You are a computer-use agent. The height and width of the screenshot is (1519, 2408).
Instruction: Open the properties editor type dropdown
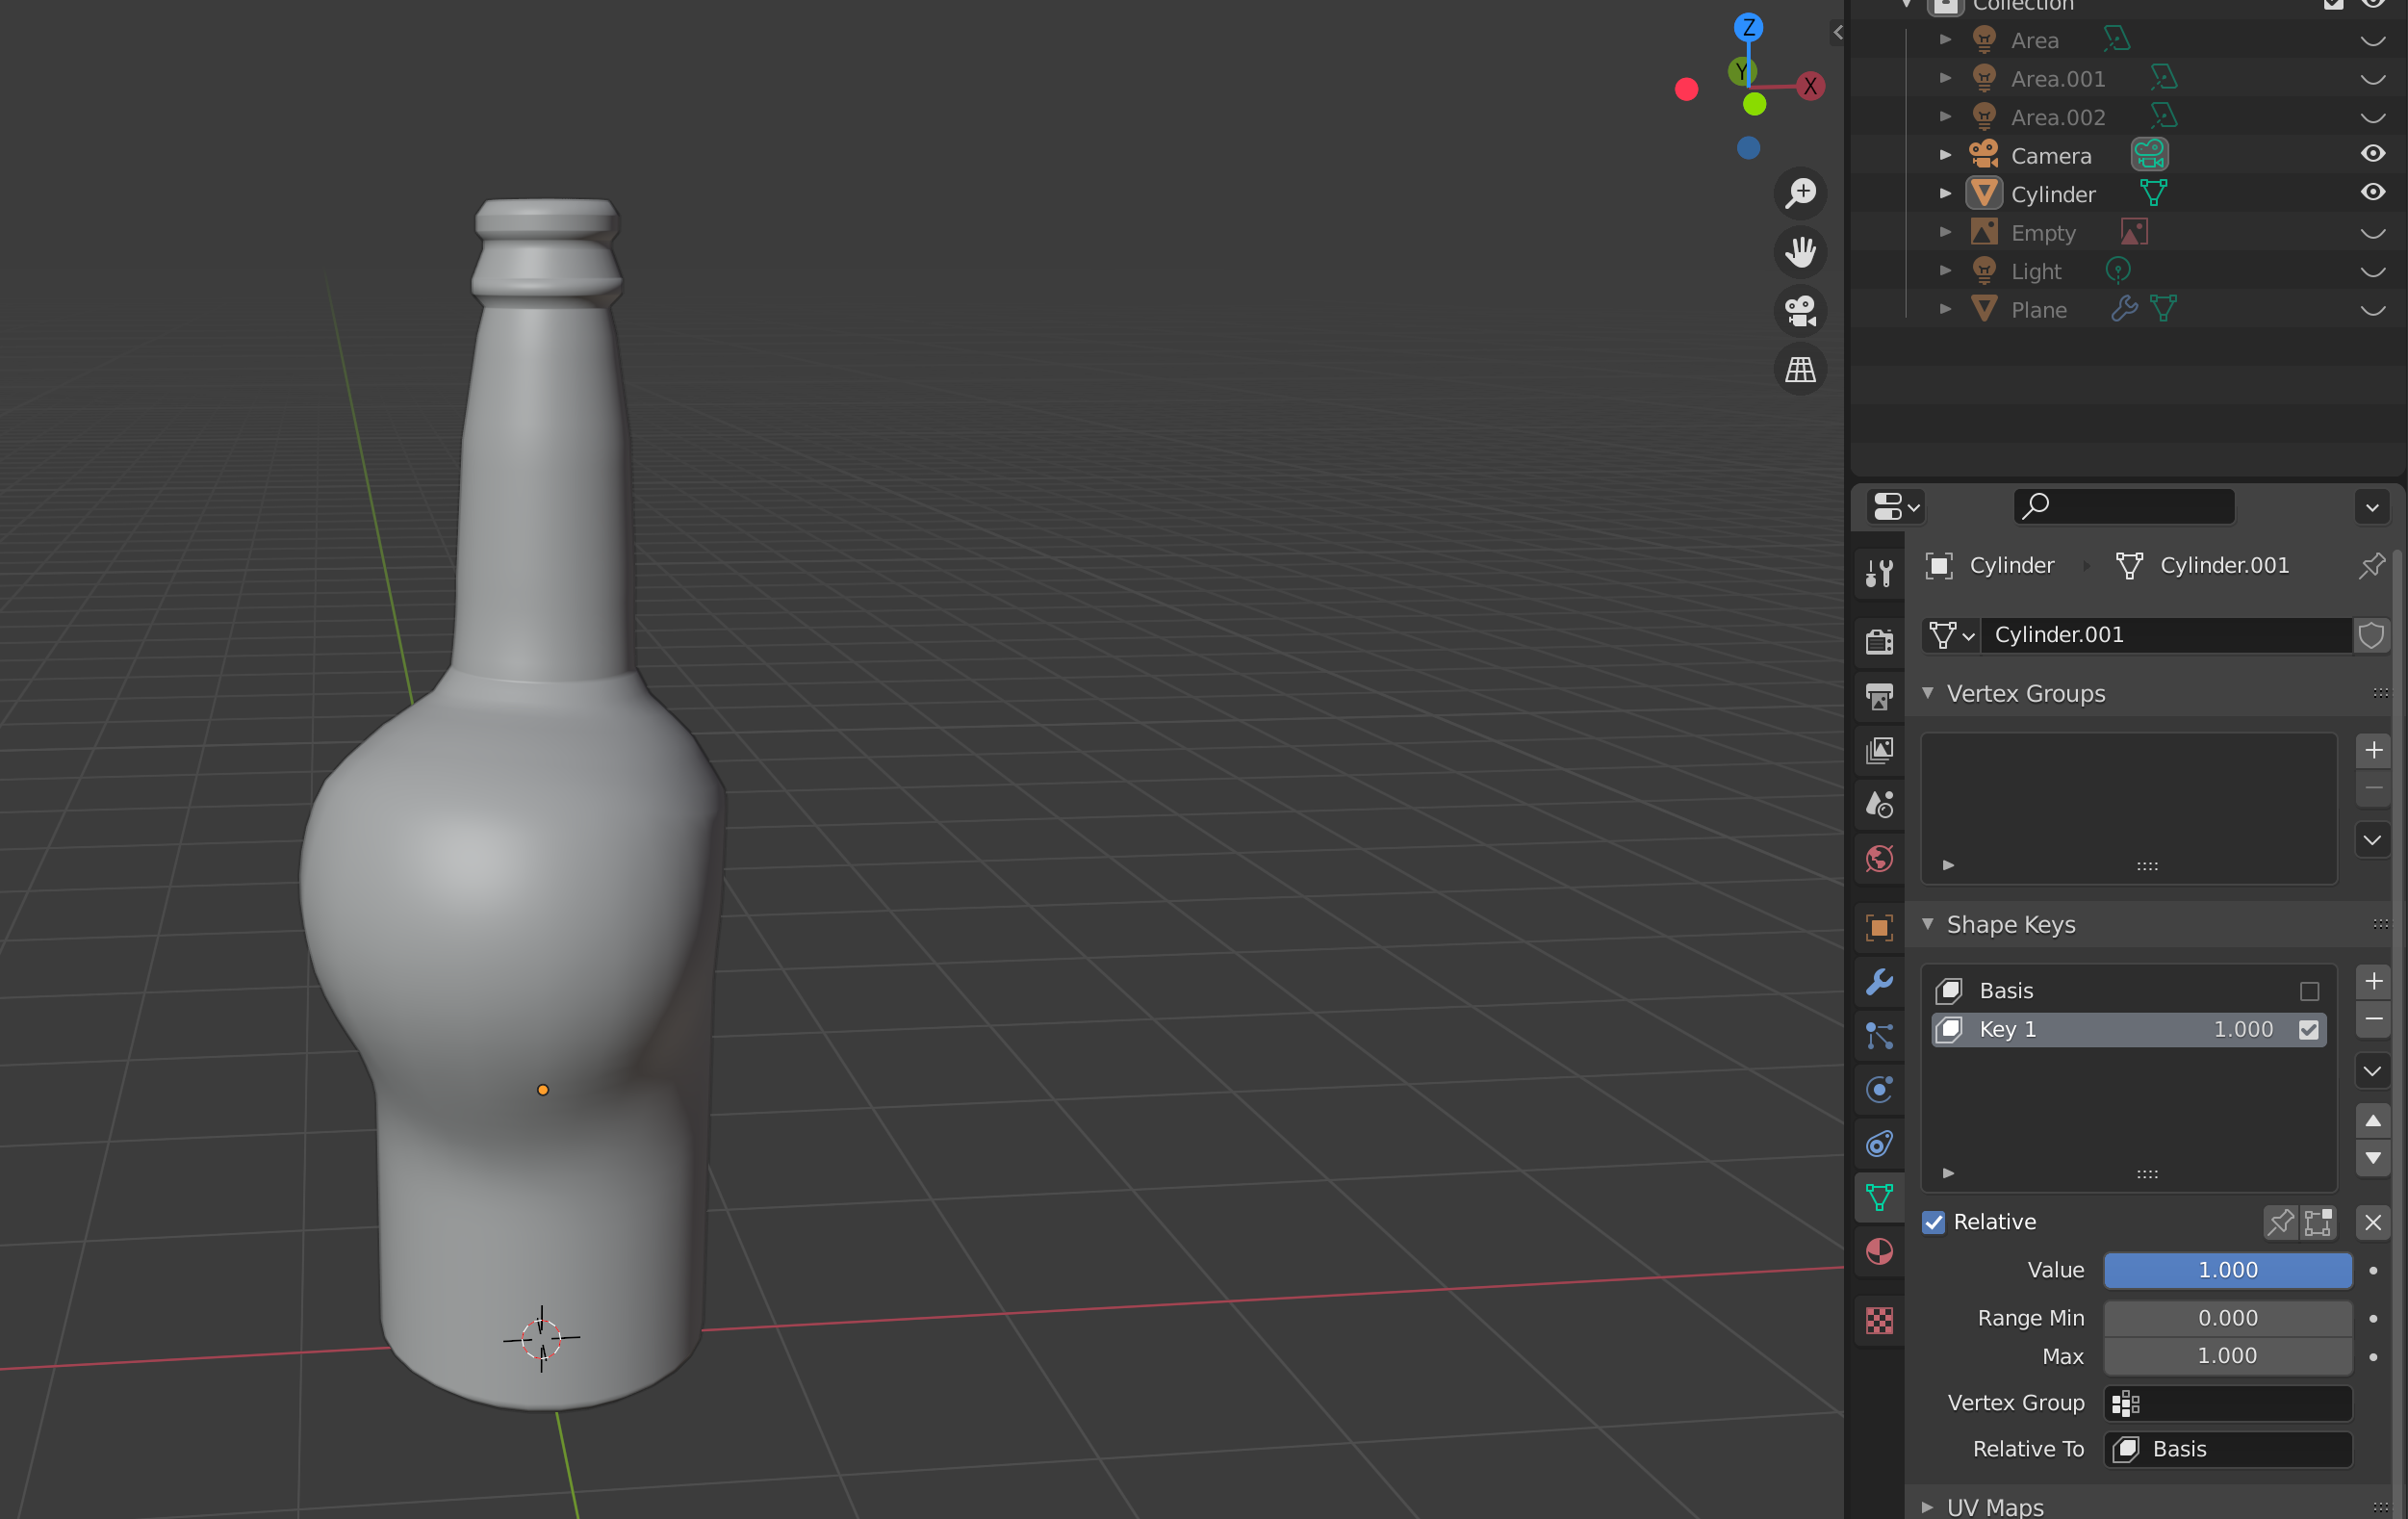pos(1895,507)
